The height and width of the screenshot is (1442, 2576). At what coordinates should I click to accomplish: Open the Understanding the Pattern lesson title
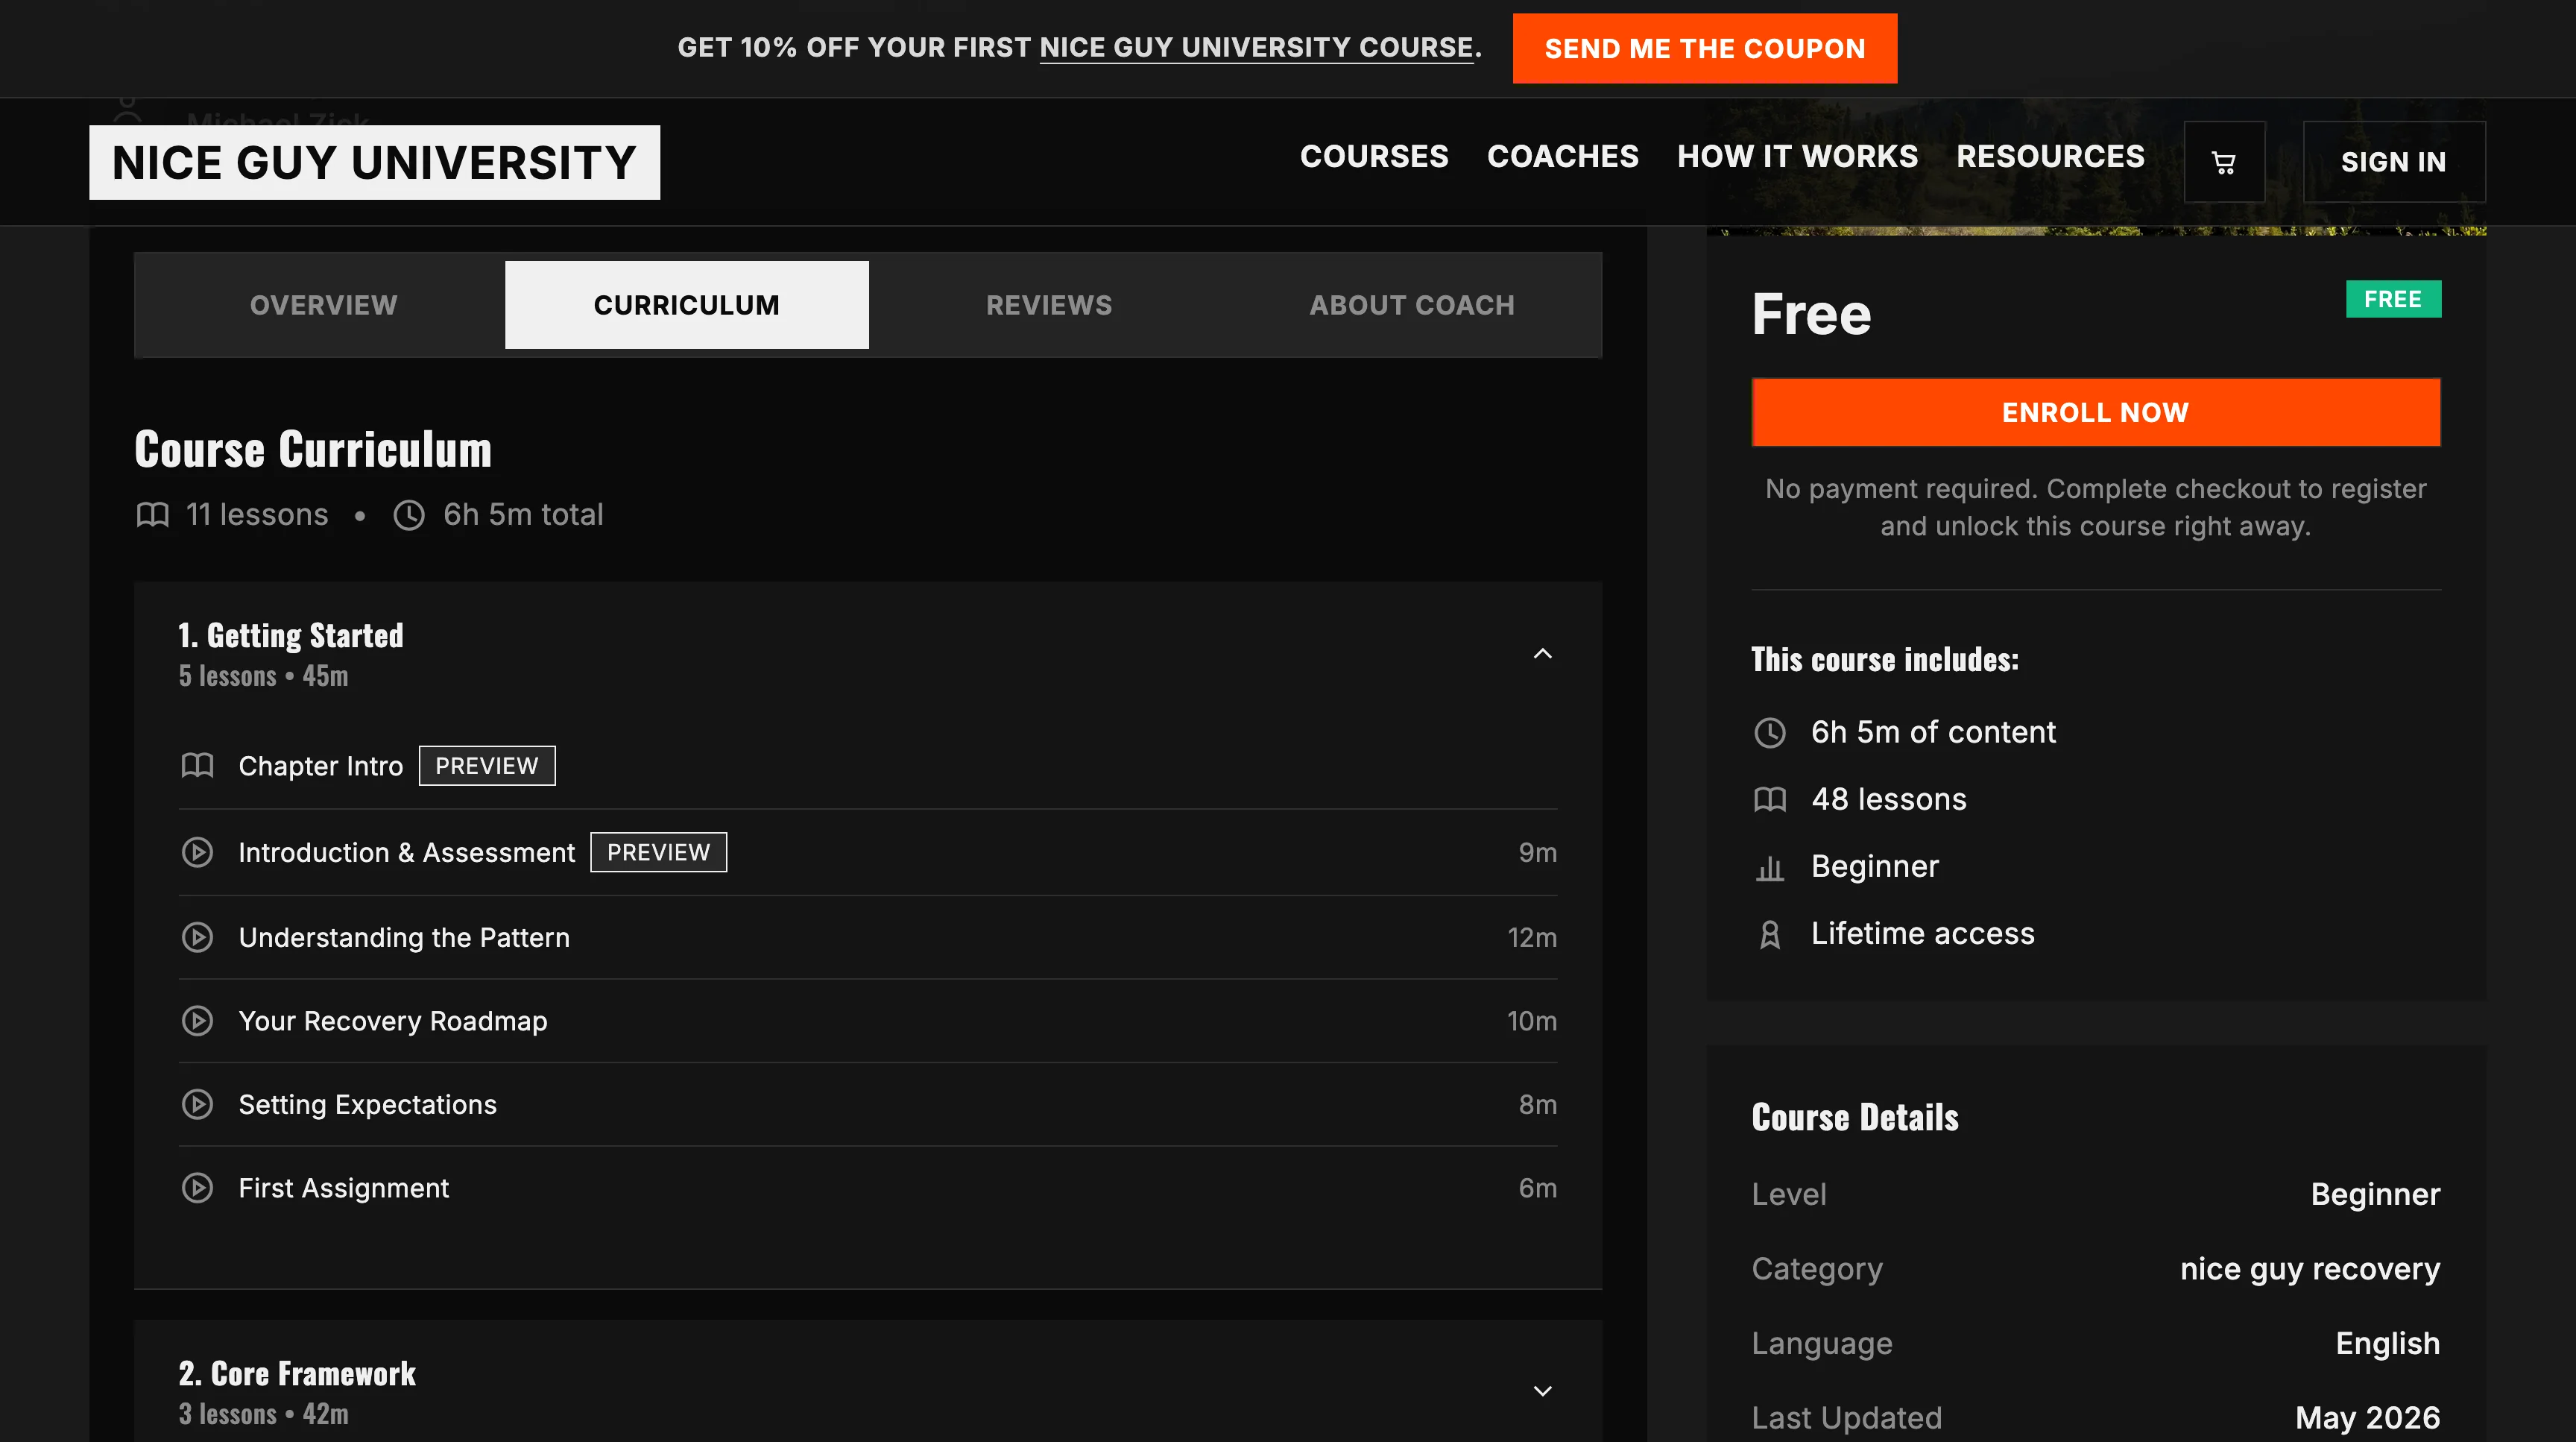[x=404, y=937]
